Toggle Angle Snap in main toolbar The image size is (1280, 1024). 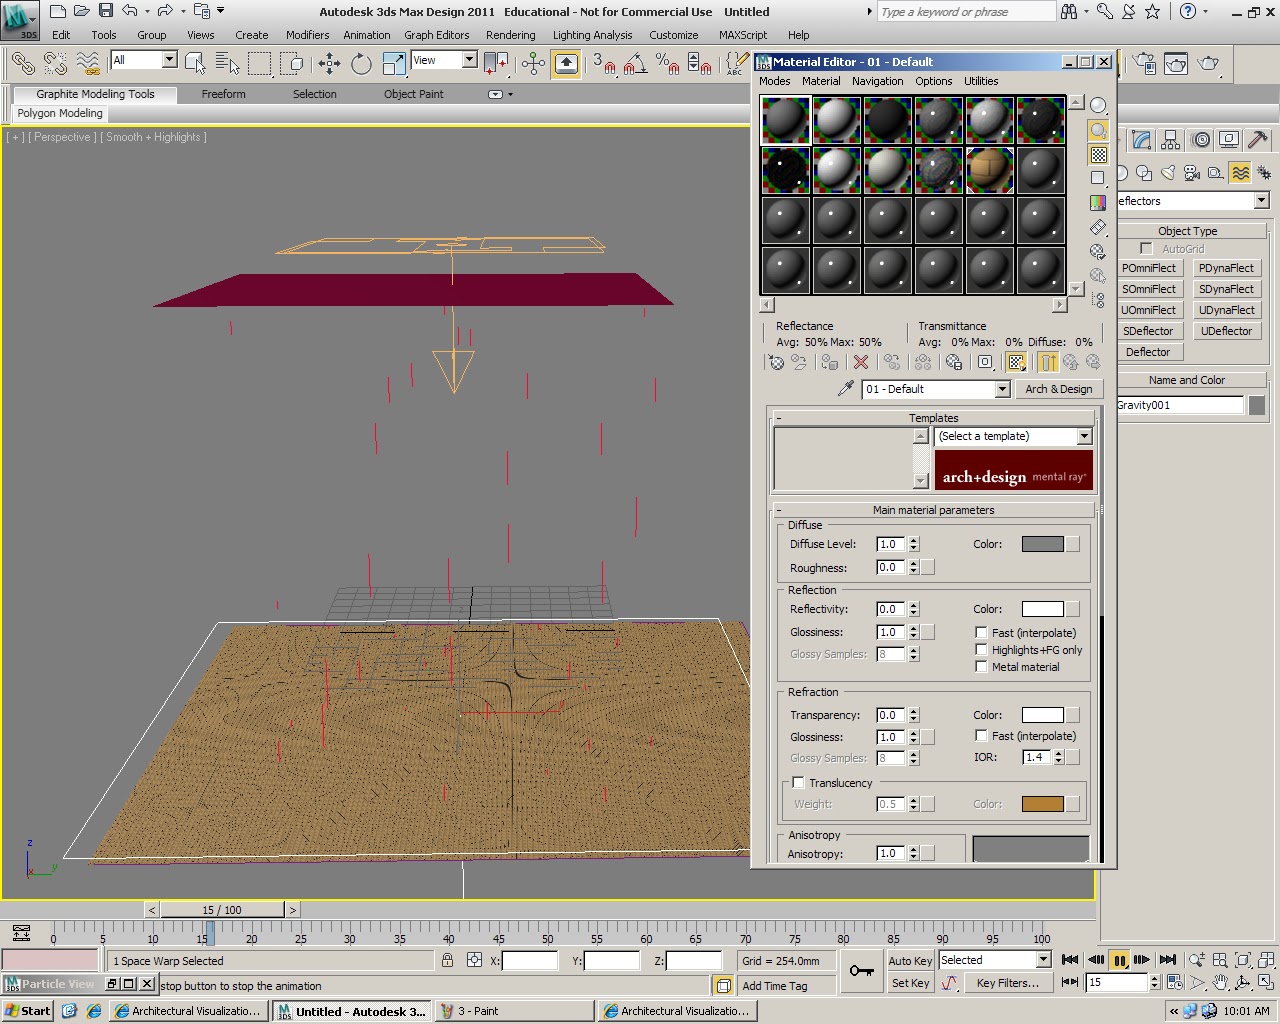(x=635, y=64)
